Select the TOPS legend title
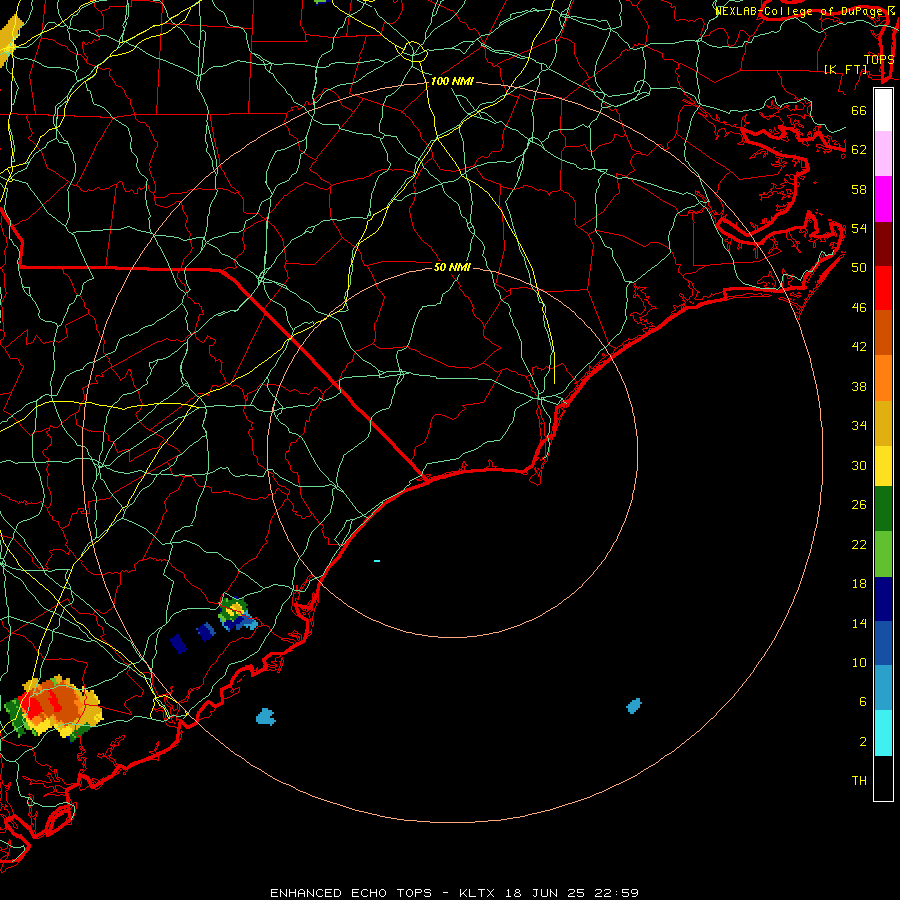The width and height of the screenshot is (900, 900). point(879,59)
